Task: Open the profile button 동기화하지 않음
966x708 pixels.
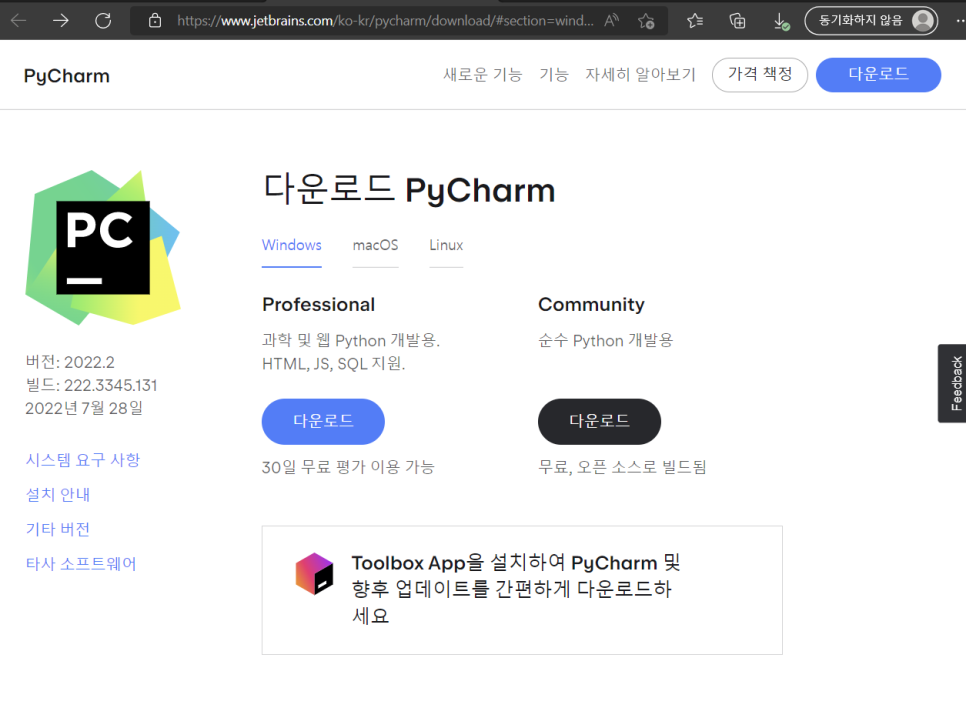Action: pyautogui.click(x=871, y=20)
